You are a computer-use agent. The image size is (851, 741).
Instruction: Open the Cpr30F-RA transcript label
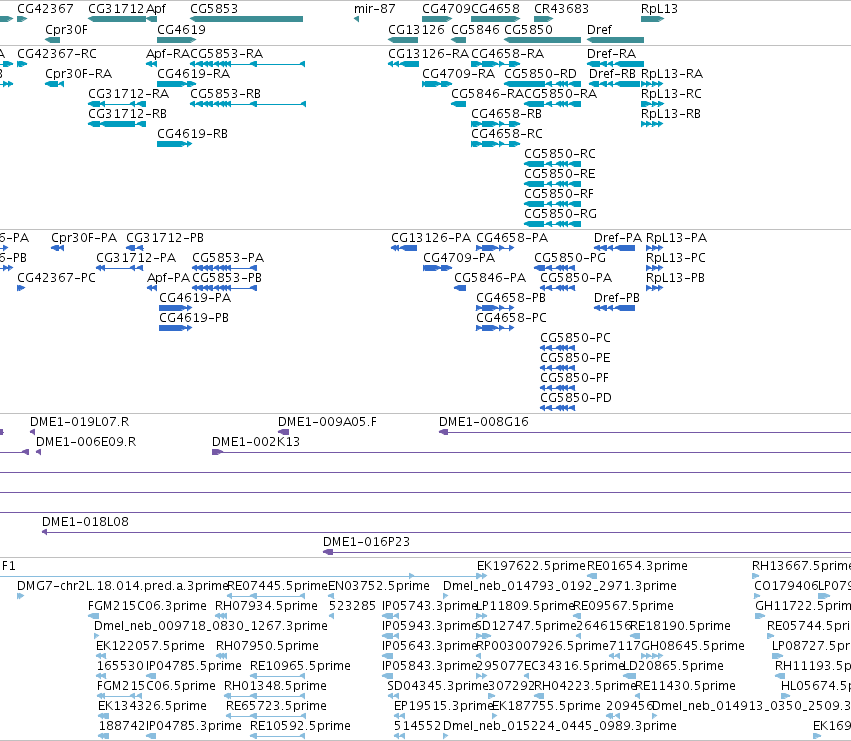point(79,74)
